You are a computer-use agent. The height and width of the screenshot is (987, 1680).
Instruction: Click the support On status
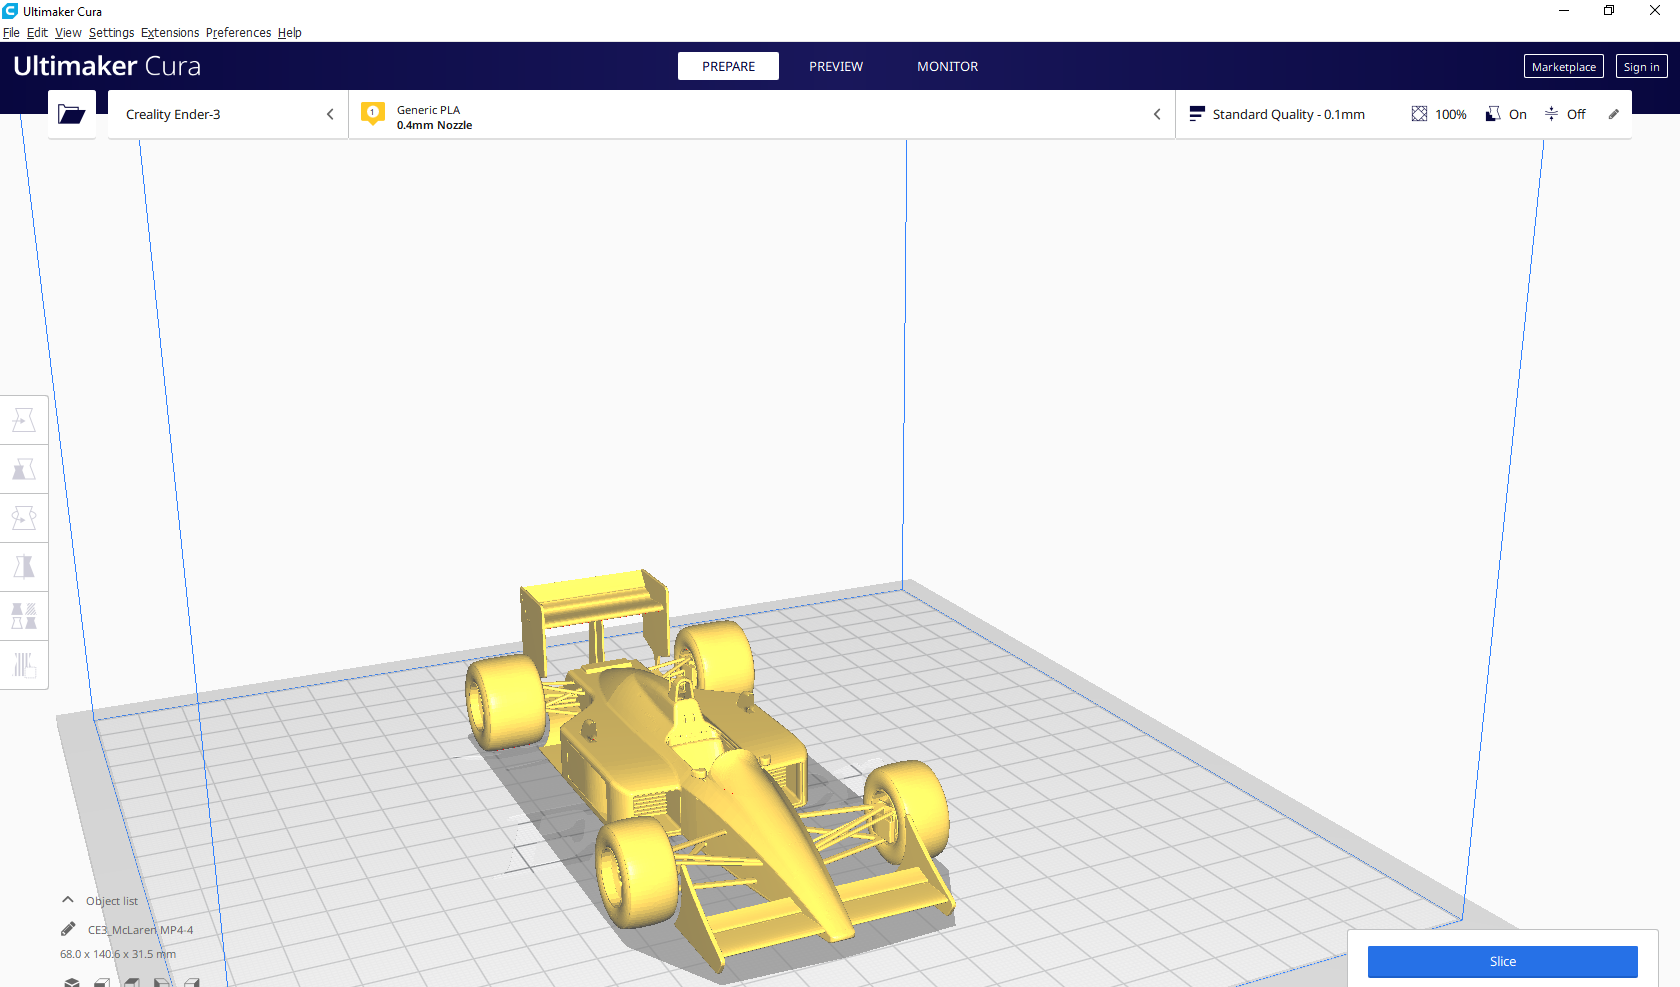point(1518,114)
